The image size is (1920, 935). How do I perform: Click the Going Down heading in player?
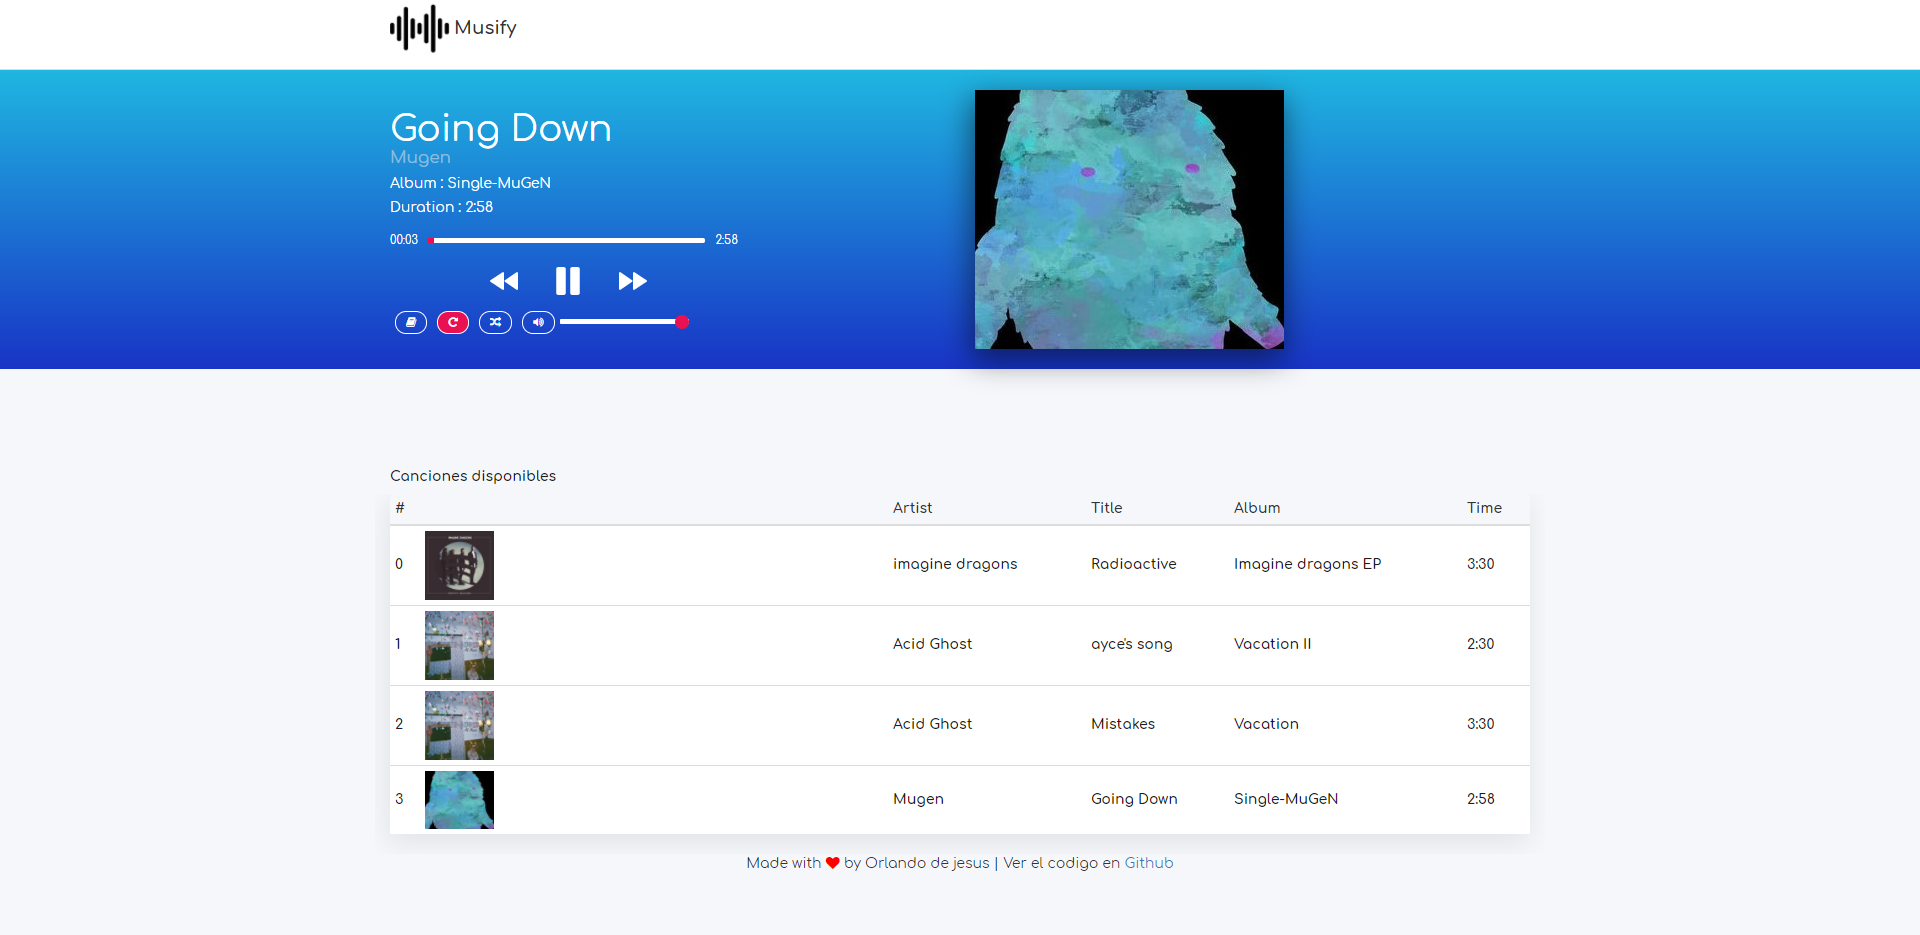[x=501, y=128]
